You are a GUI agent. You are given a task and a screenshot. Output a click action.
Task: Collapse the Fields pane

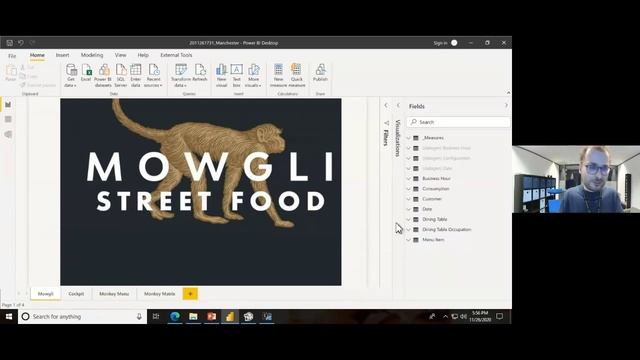[x=506, y=106]
